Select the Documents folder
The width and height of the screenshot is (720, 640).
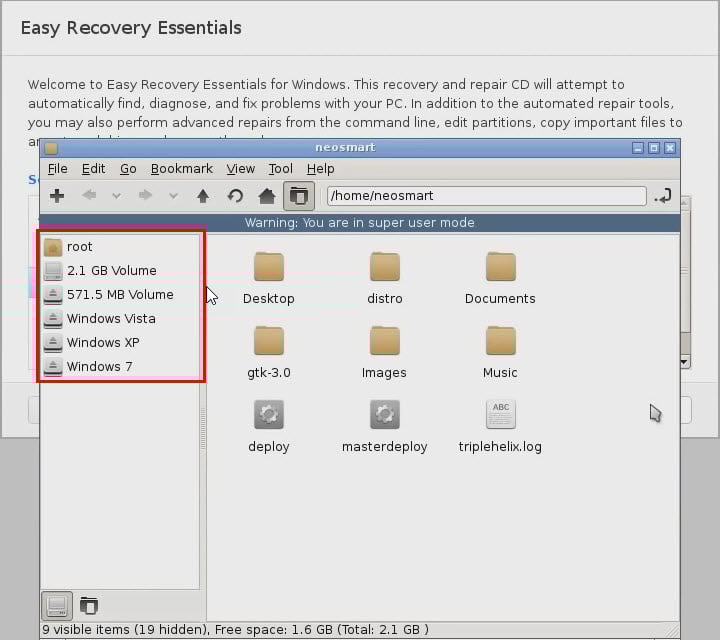coord(501,278)
